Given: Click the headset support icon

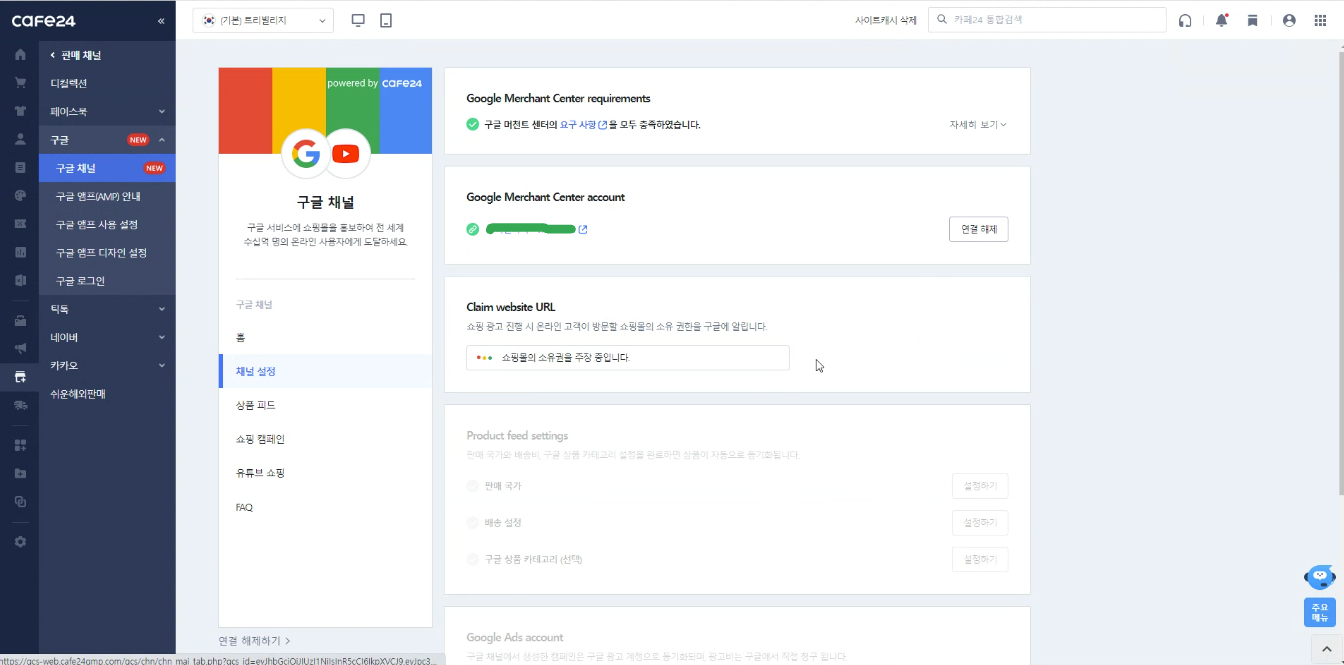Looking at the screenshot, I should click(x=1186, y=20).
